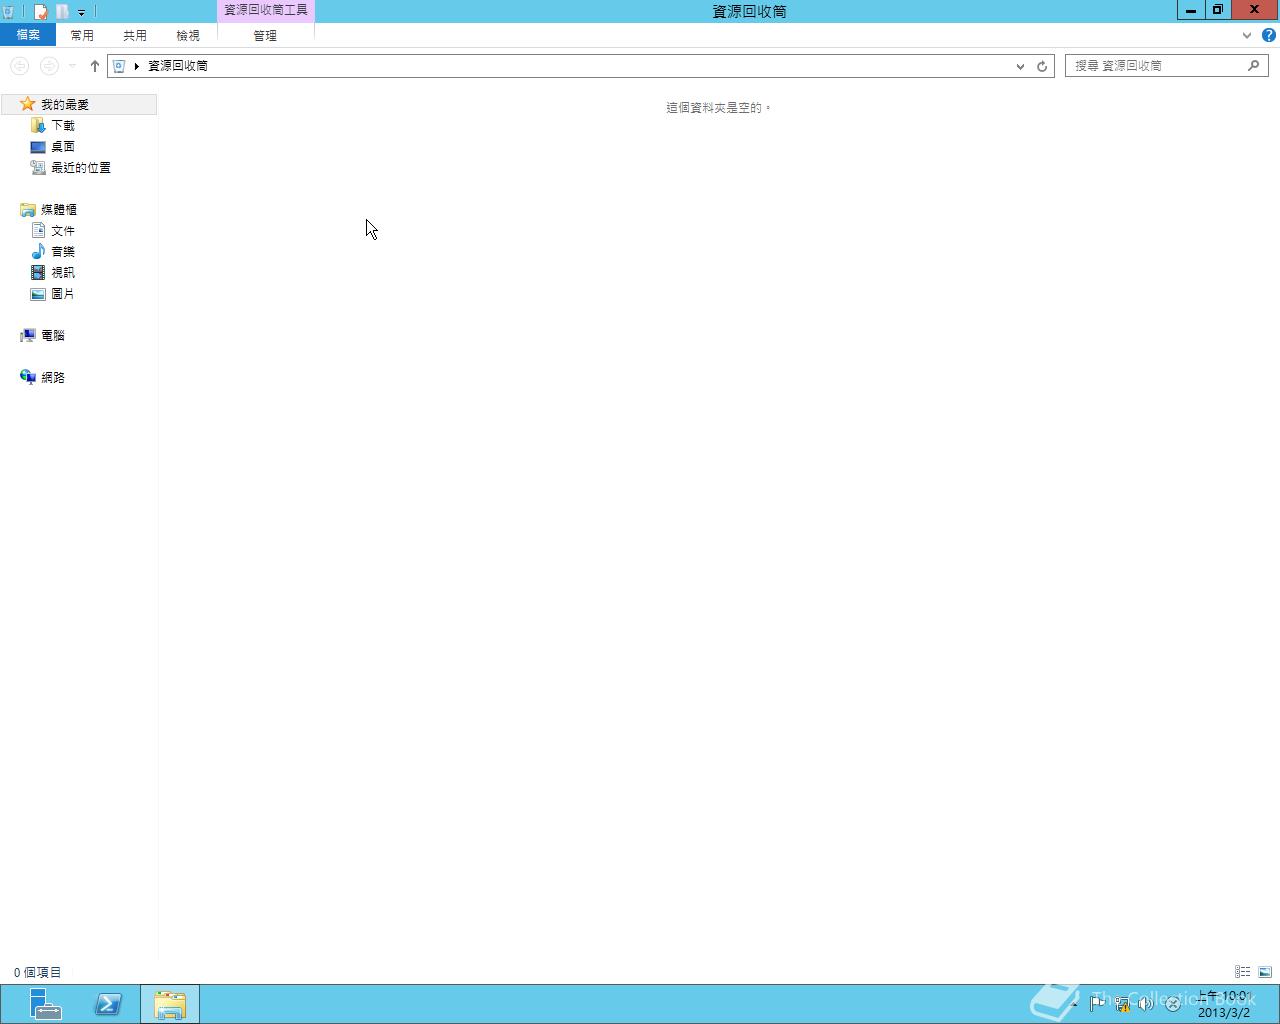Switch to the 常用 ribbon tab
This screenshot has height=1024, width=1280.
82,35
